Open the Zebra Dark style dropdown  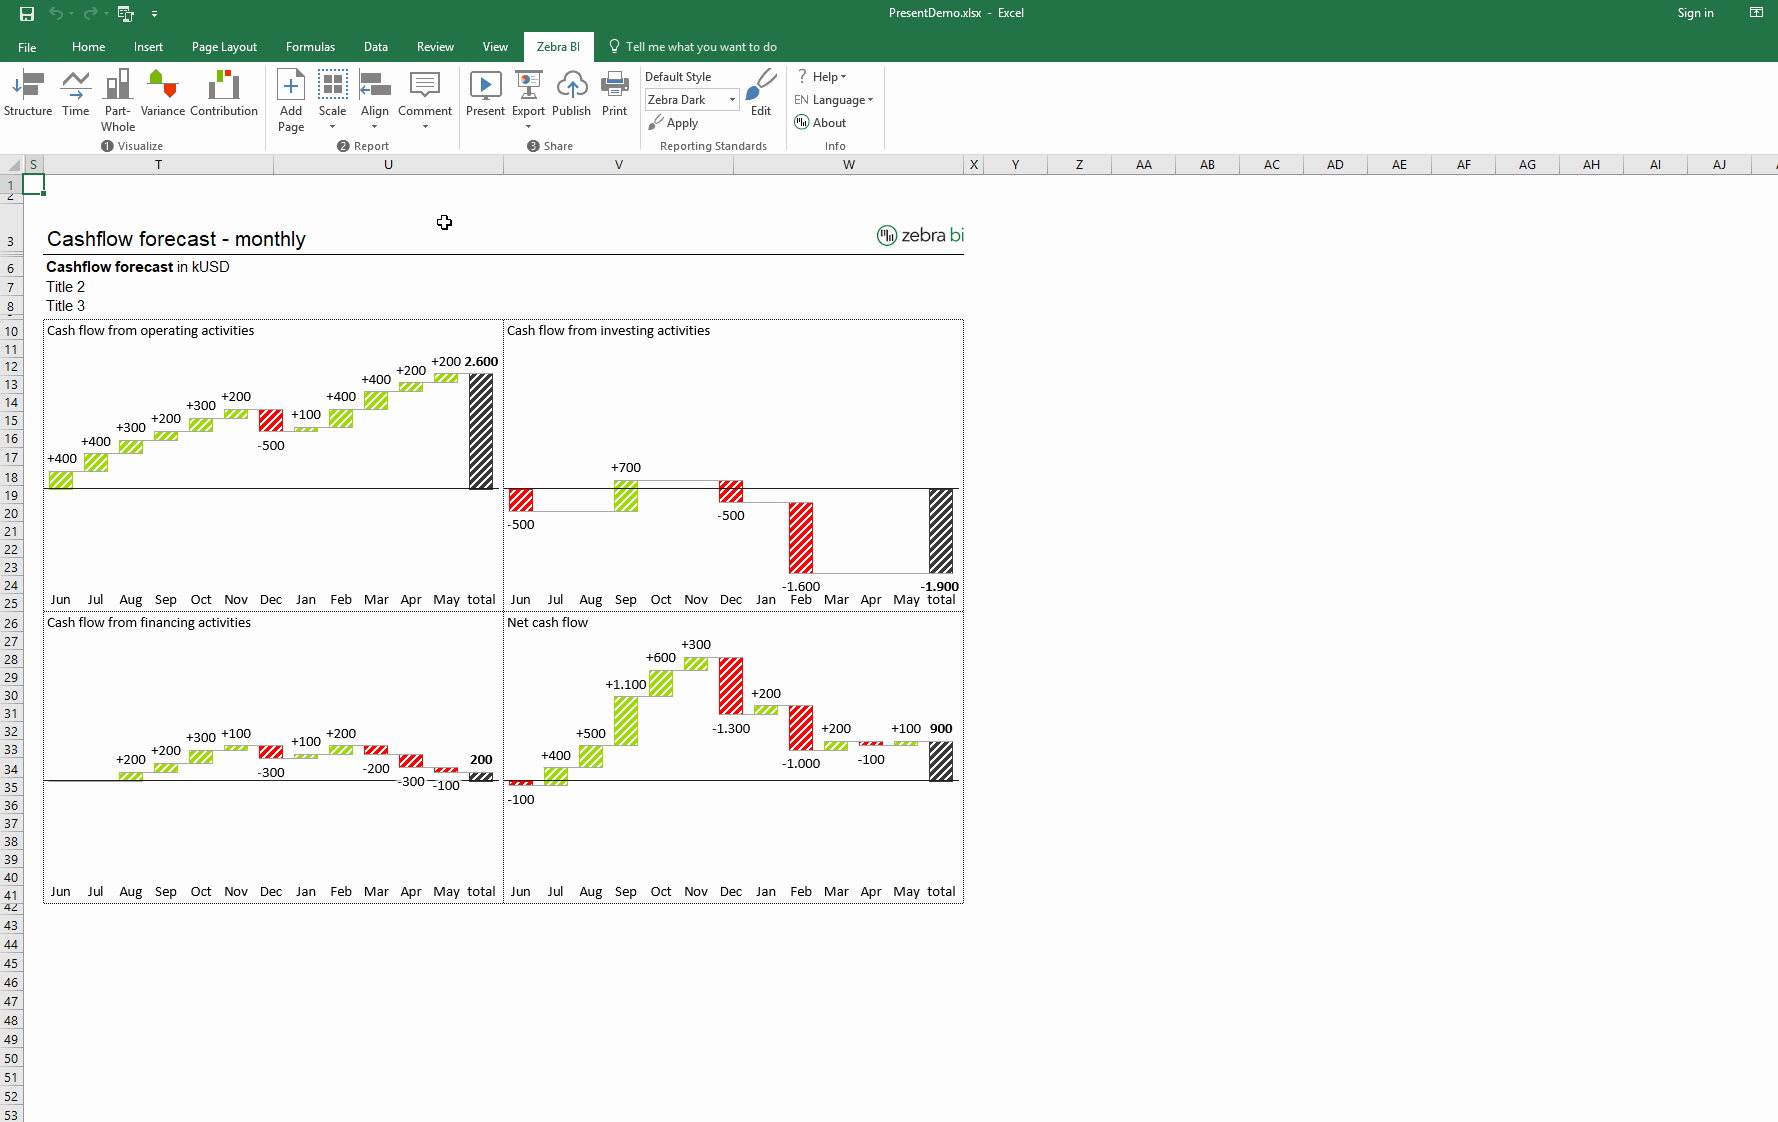pyautogui.click(x=731, y=99)
